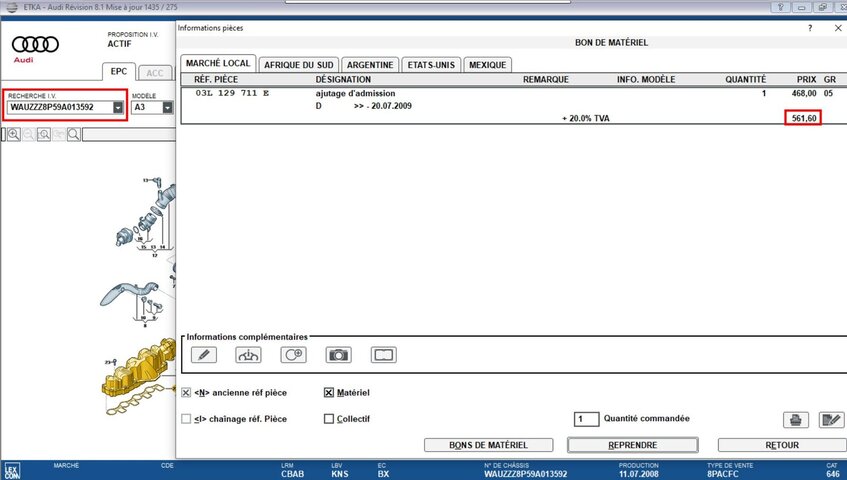Click the designation ajutage d'admission

(x=355, y=93)
